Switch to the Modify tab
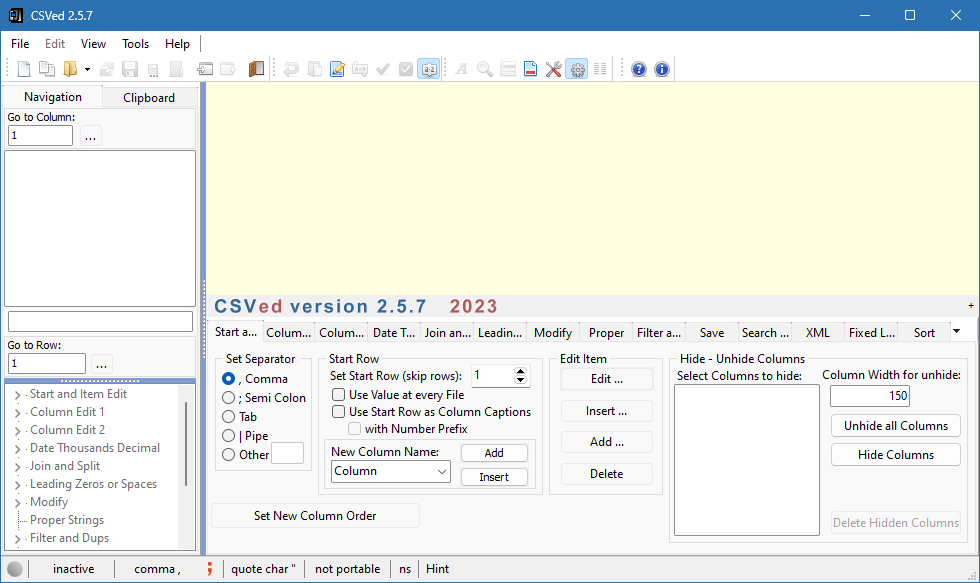Screen dimensions: 980x583 click(x=553, y=333)
